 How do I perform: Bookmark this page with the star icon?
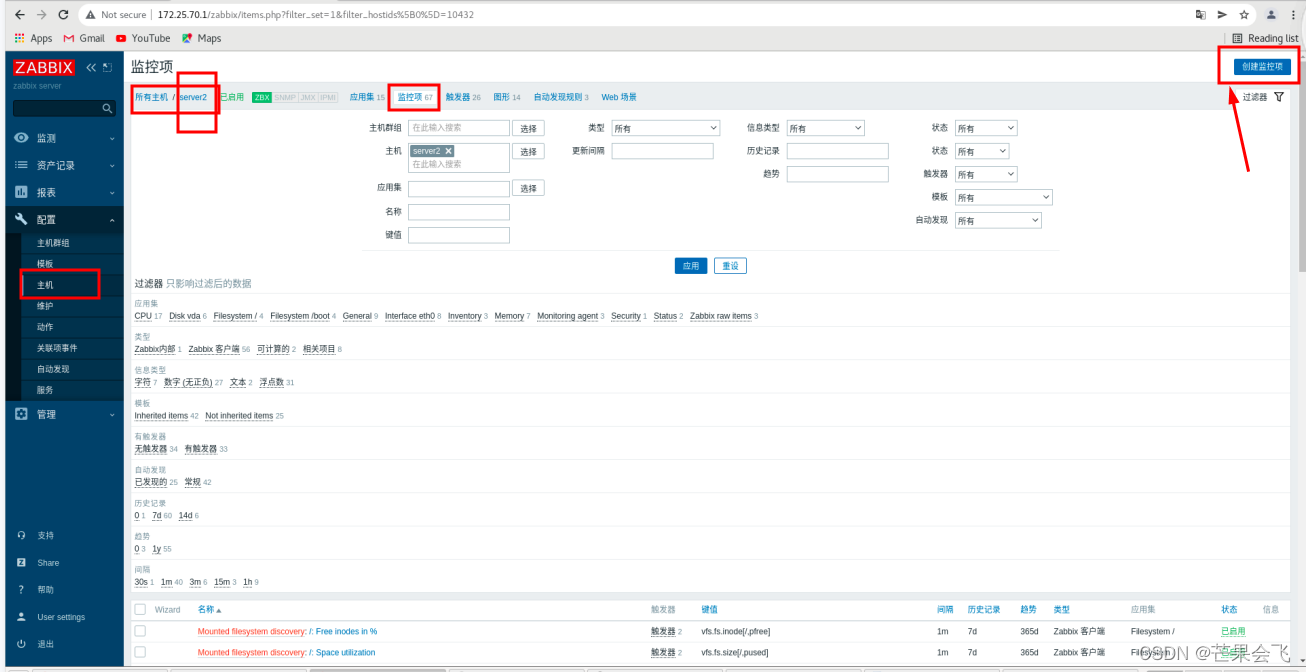(1245, 15)
